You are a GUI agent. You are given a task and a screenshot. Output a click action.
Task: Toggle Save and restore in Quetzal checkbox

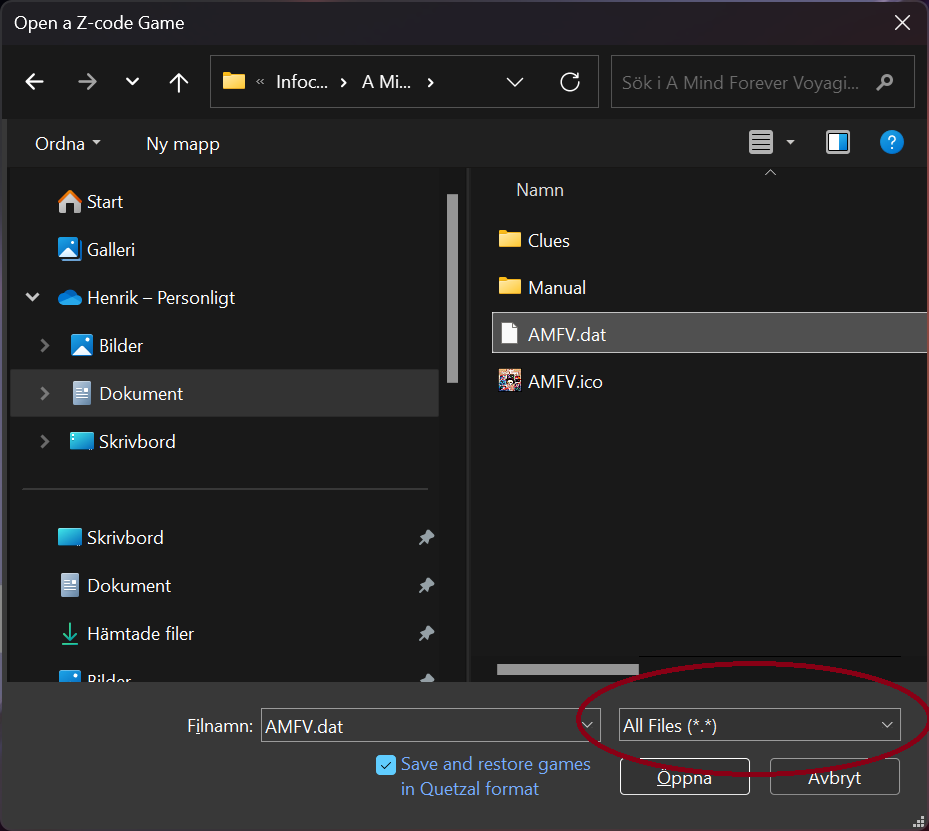point(386,765)
